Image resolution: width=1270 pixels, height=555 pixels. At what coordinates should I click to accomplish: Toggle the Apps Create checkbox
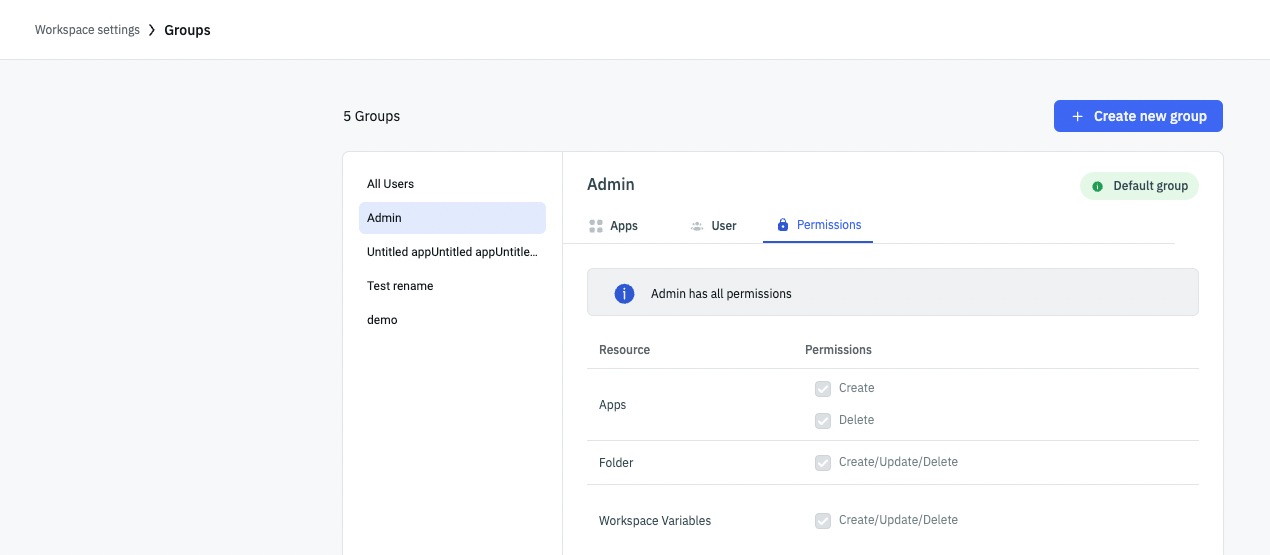[823, 389]
